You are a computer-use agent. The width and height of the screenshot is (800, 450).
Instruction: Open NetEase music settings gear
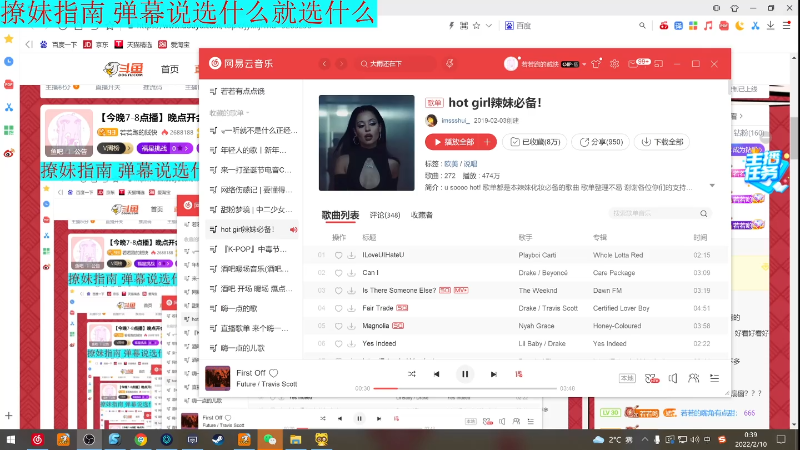pyautogui.click(x=614, y=64)
